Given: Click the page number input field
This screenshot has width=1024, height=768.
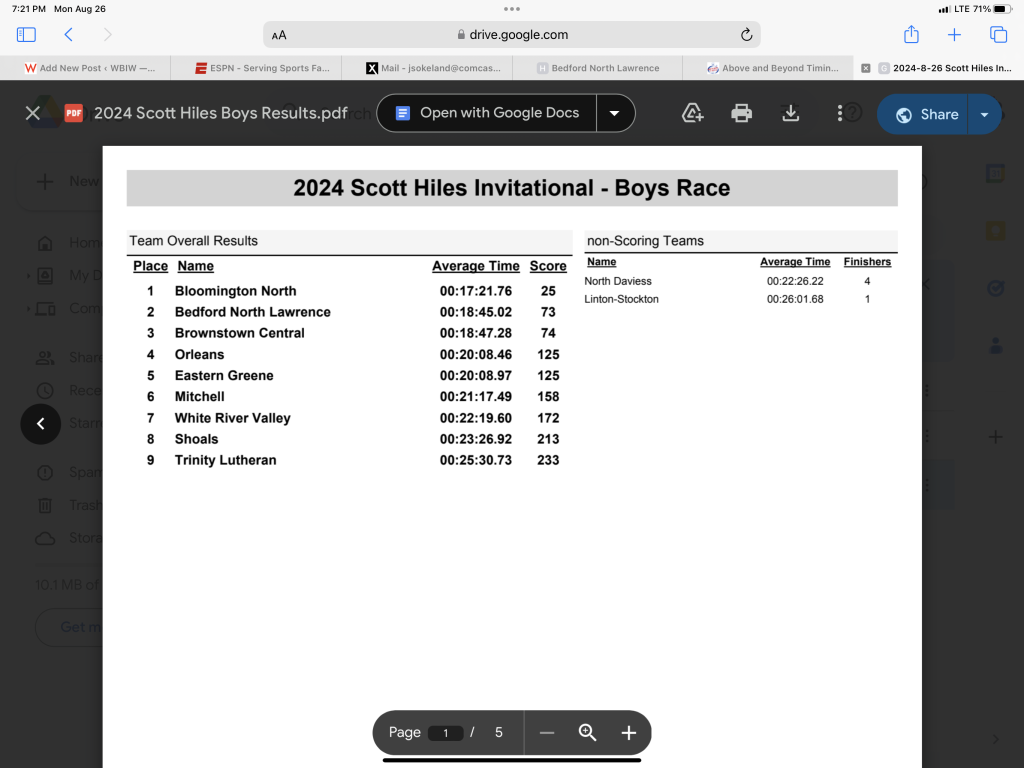Looking at the screenshot, I should 445,733.
